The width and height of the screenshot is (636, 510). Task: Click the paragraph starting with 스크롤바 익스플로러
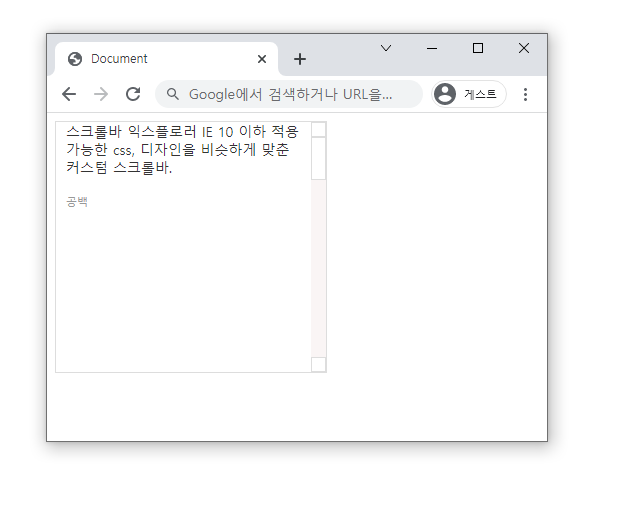click(183, 149)
